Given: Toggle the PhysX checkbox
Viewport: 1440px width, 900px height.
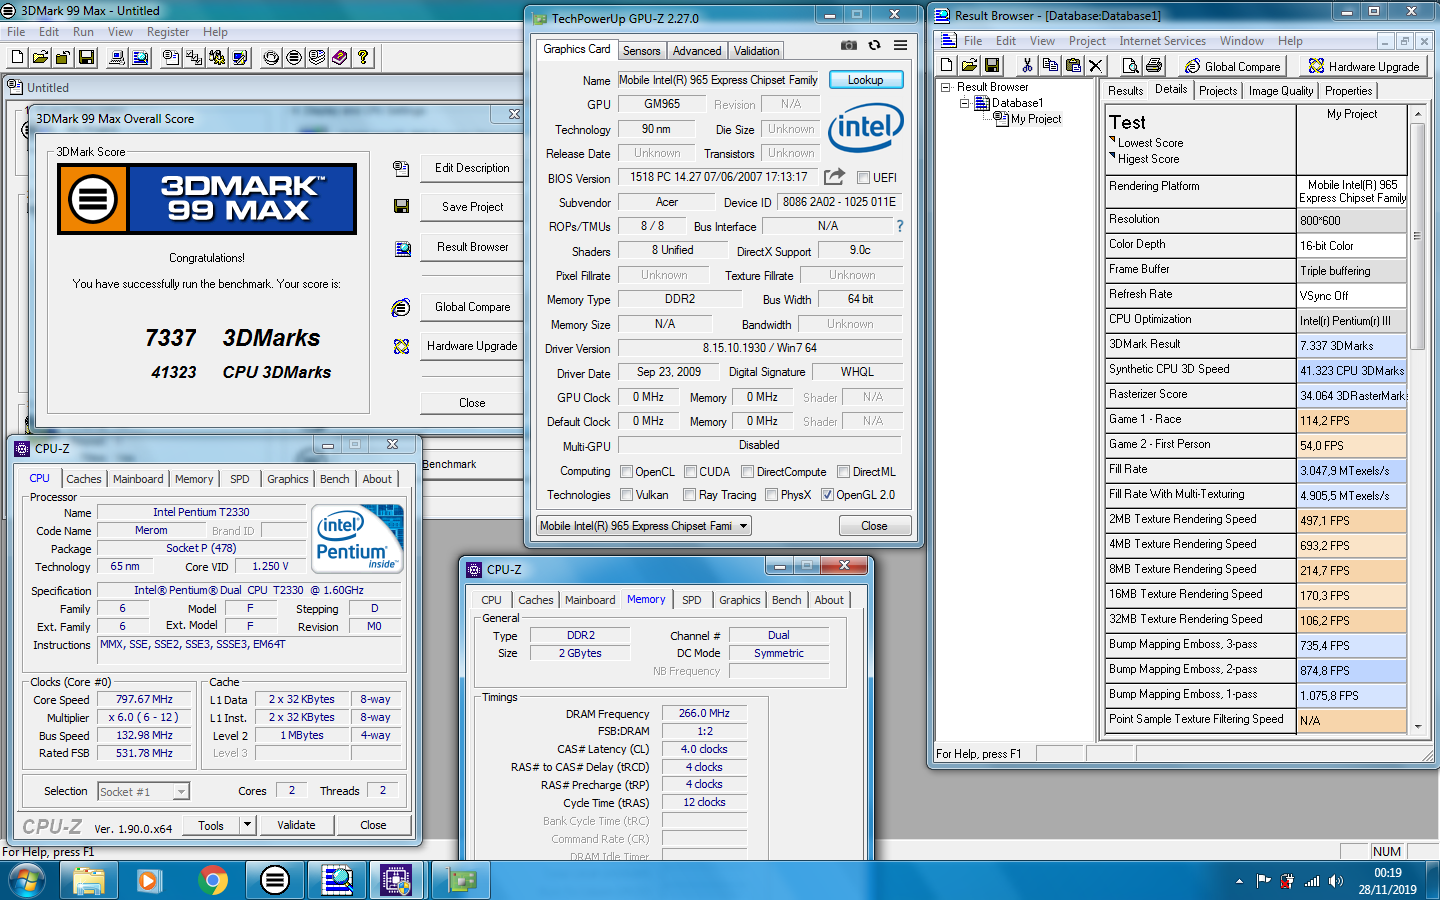Looking at the screenshot, I should (x=771, y=495).
